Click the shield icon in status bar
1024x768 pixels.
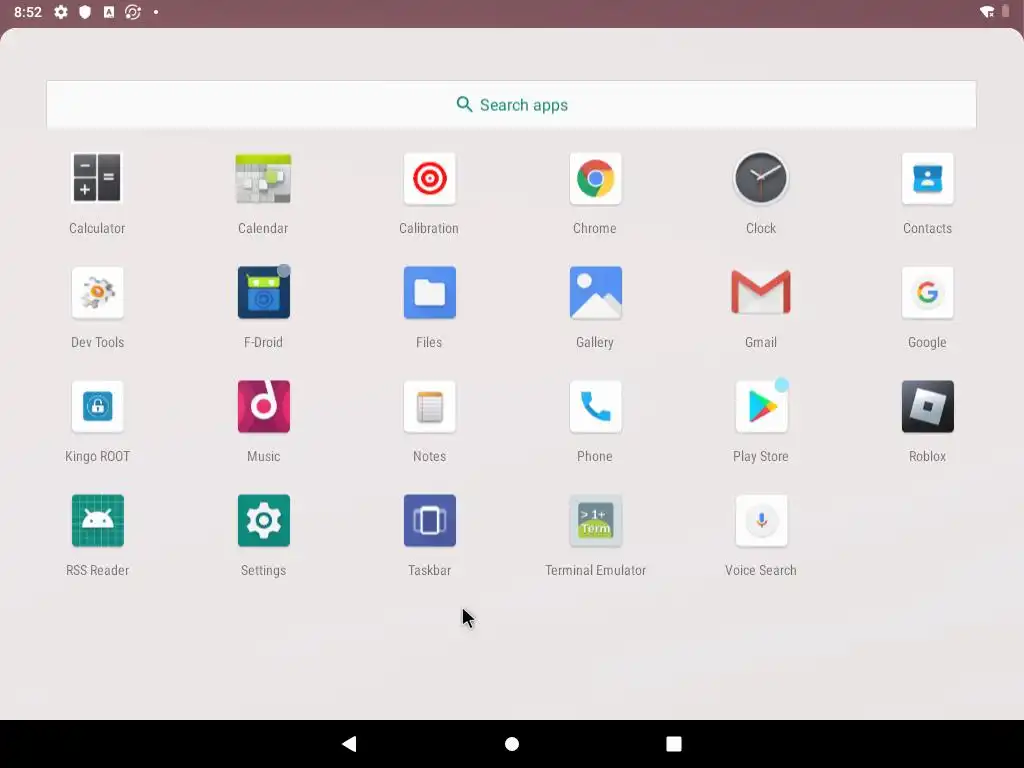click(x=85, y=12)
